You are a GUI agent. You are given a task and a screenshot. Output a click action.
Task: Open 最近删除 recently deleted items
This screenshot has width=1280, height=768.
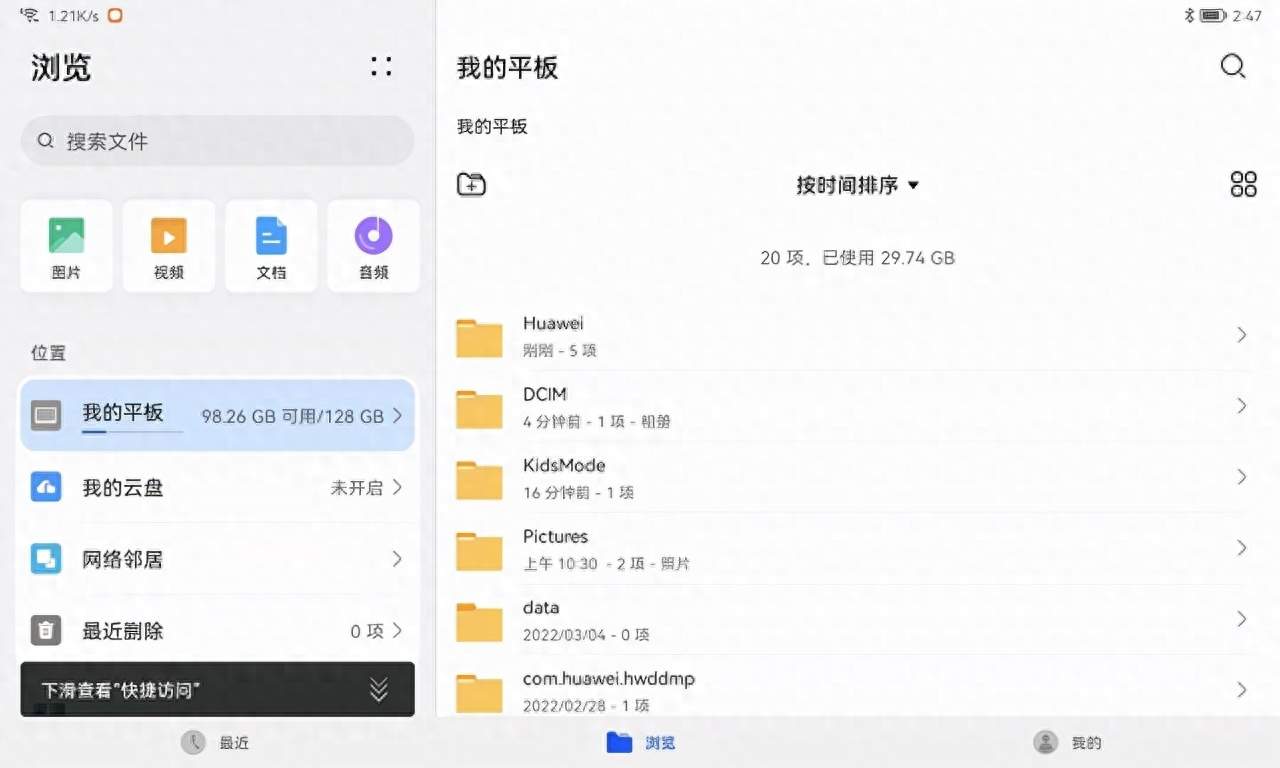pos(217,631)
